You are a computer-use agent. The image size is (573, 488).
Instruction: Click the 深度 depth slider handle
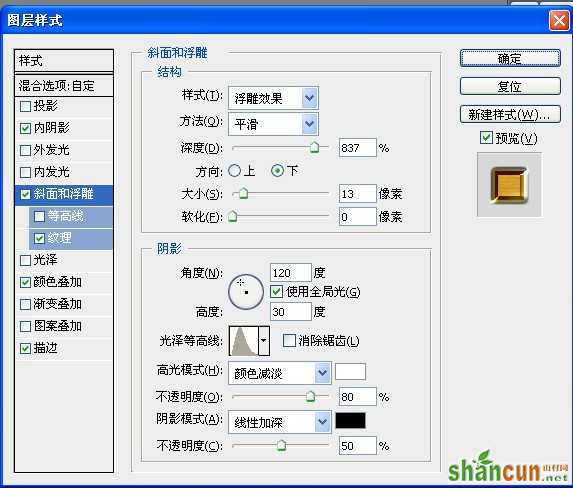tap(314, 147)
